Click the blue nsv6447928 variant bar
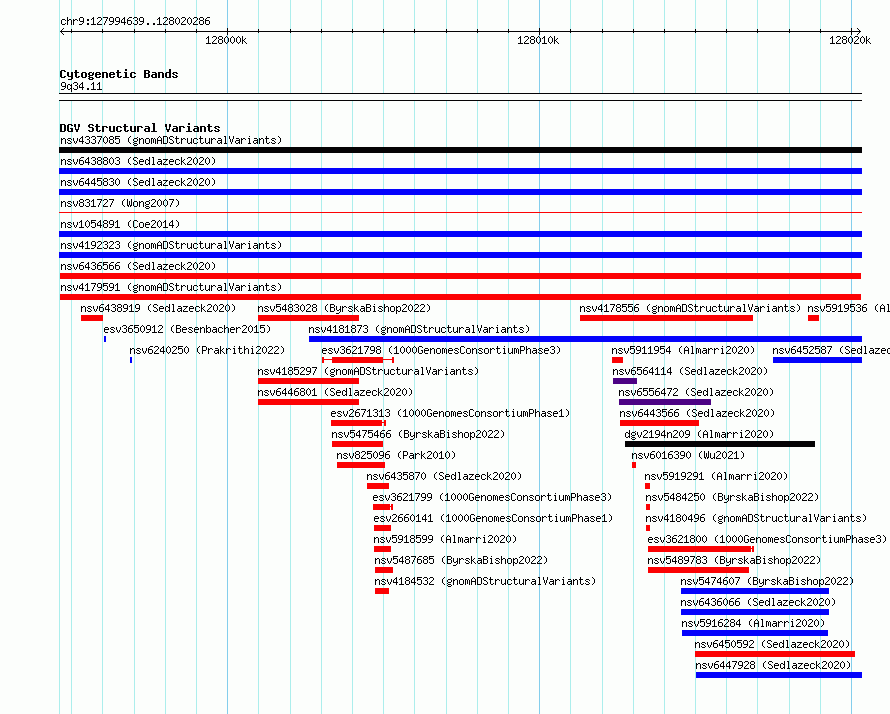The width and height of the screenshot is (890, 714). (779, 675)
